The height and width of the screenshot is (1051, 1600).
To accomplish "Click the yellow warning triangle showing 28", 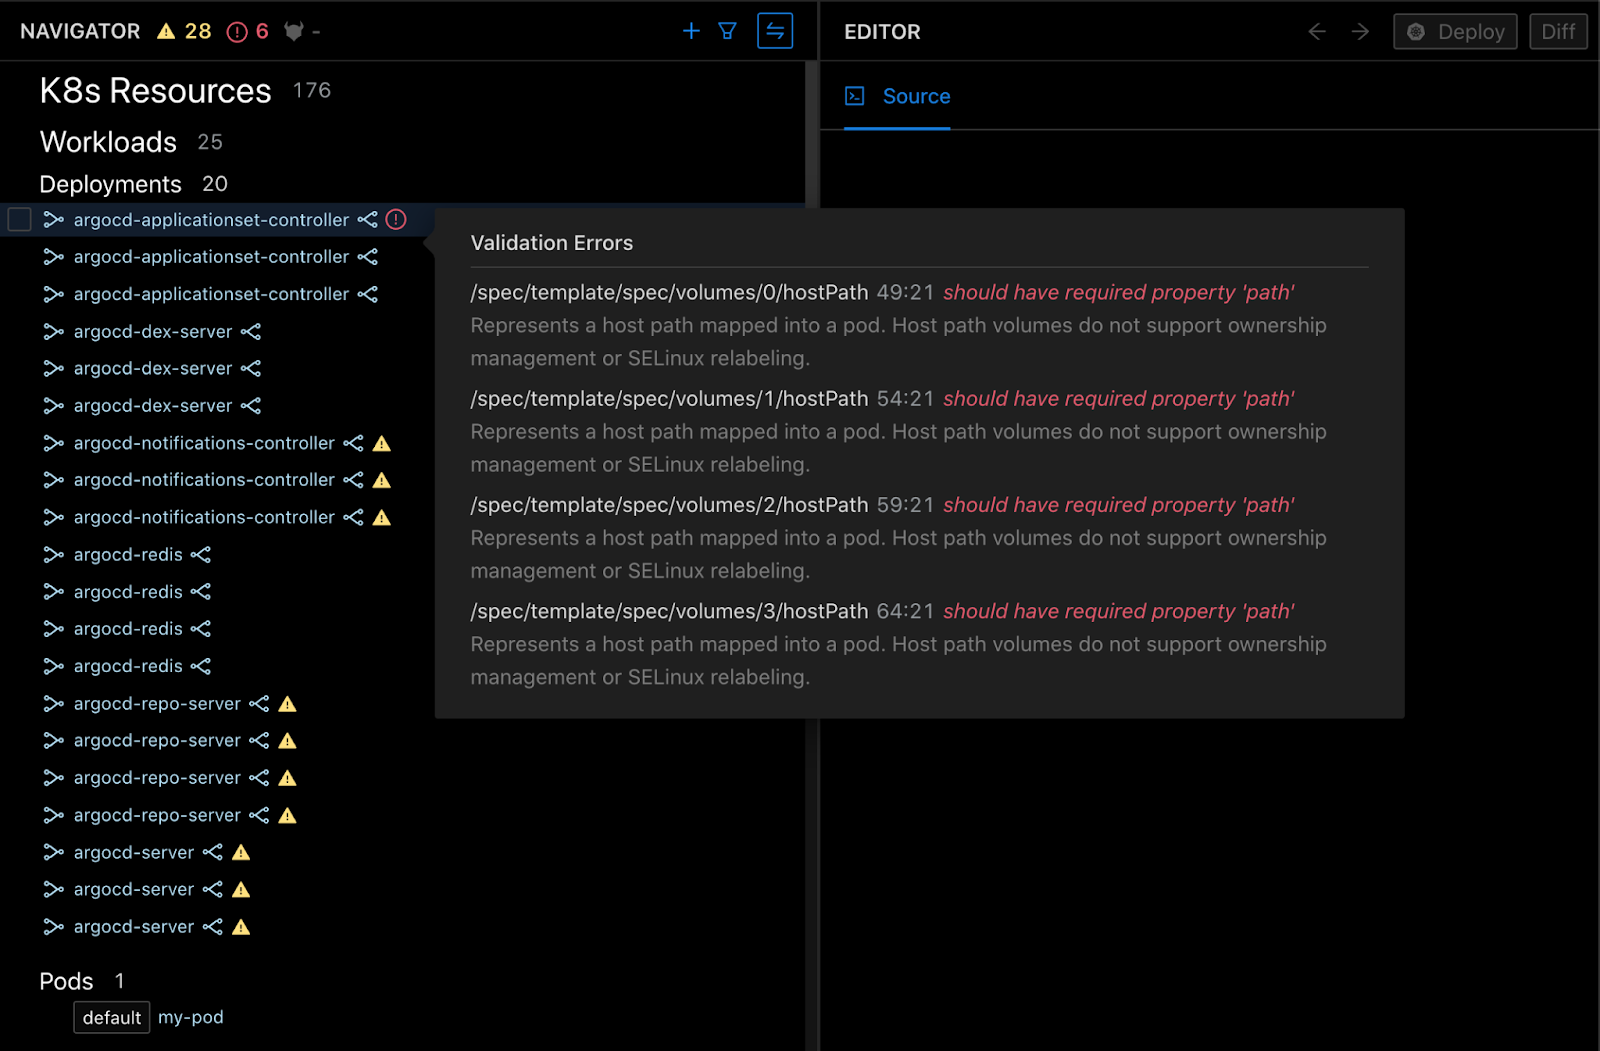I will pyautogui.click(x=166, y=32).
